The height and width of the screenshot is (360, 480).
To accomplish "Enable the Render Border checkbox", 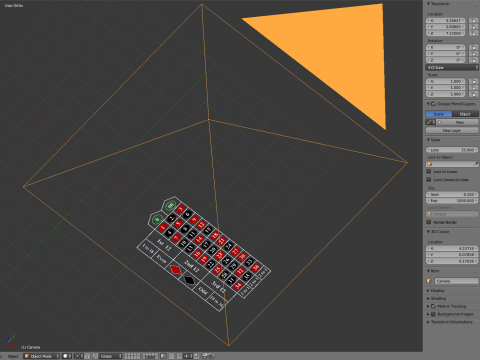I will [x=429, y=222].
